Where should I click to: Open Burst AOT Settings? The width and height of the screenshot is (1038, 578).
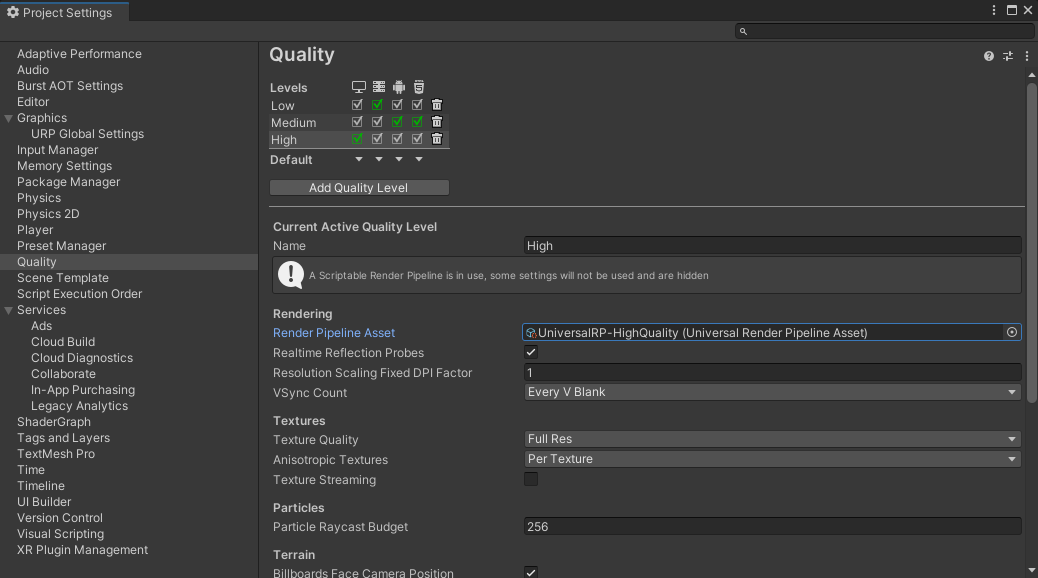click(70, 85)
